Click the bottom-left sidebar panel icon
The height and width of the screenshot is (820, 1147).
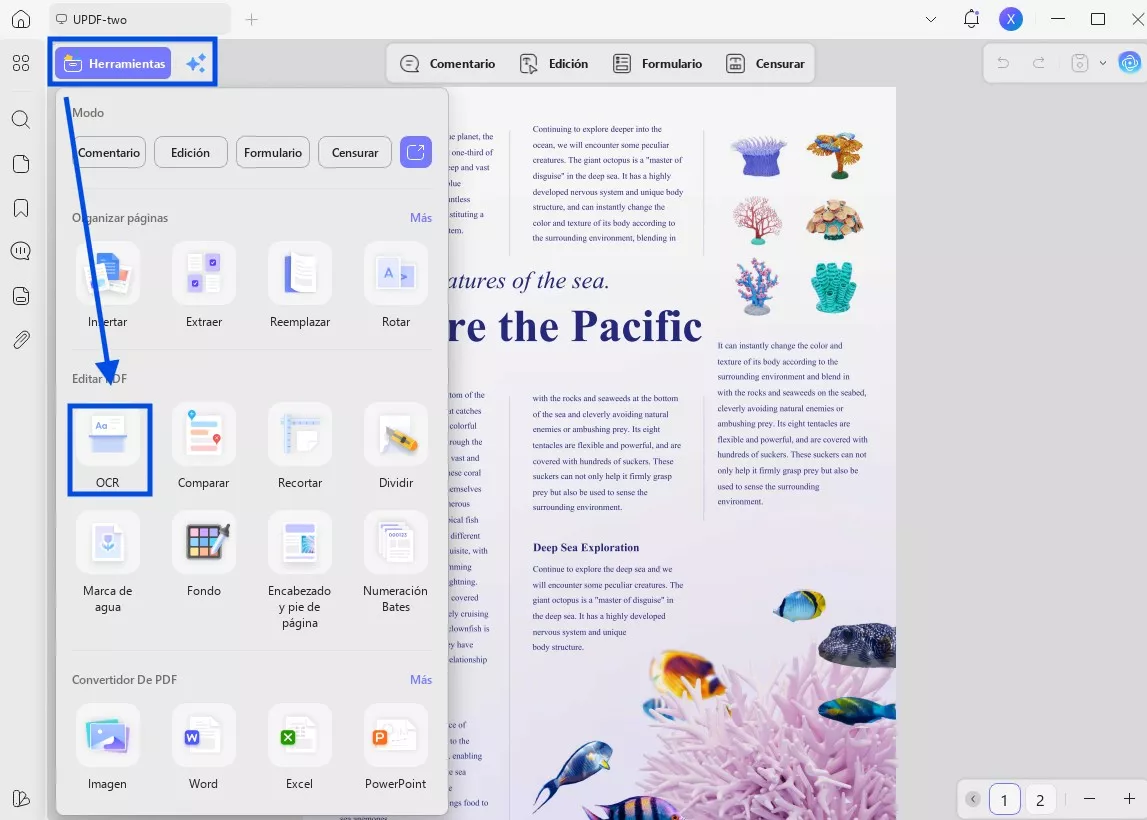click(x=21, y=799)
